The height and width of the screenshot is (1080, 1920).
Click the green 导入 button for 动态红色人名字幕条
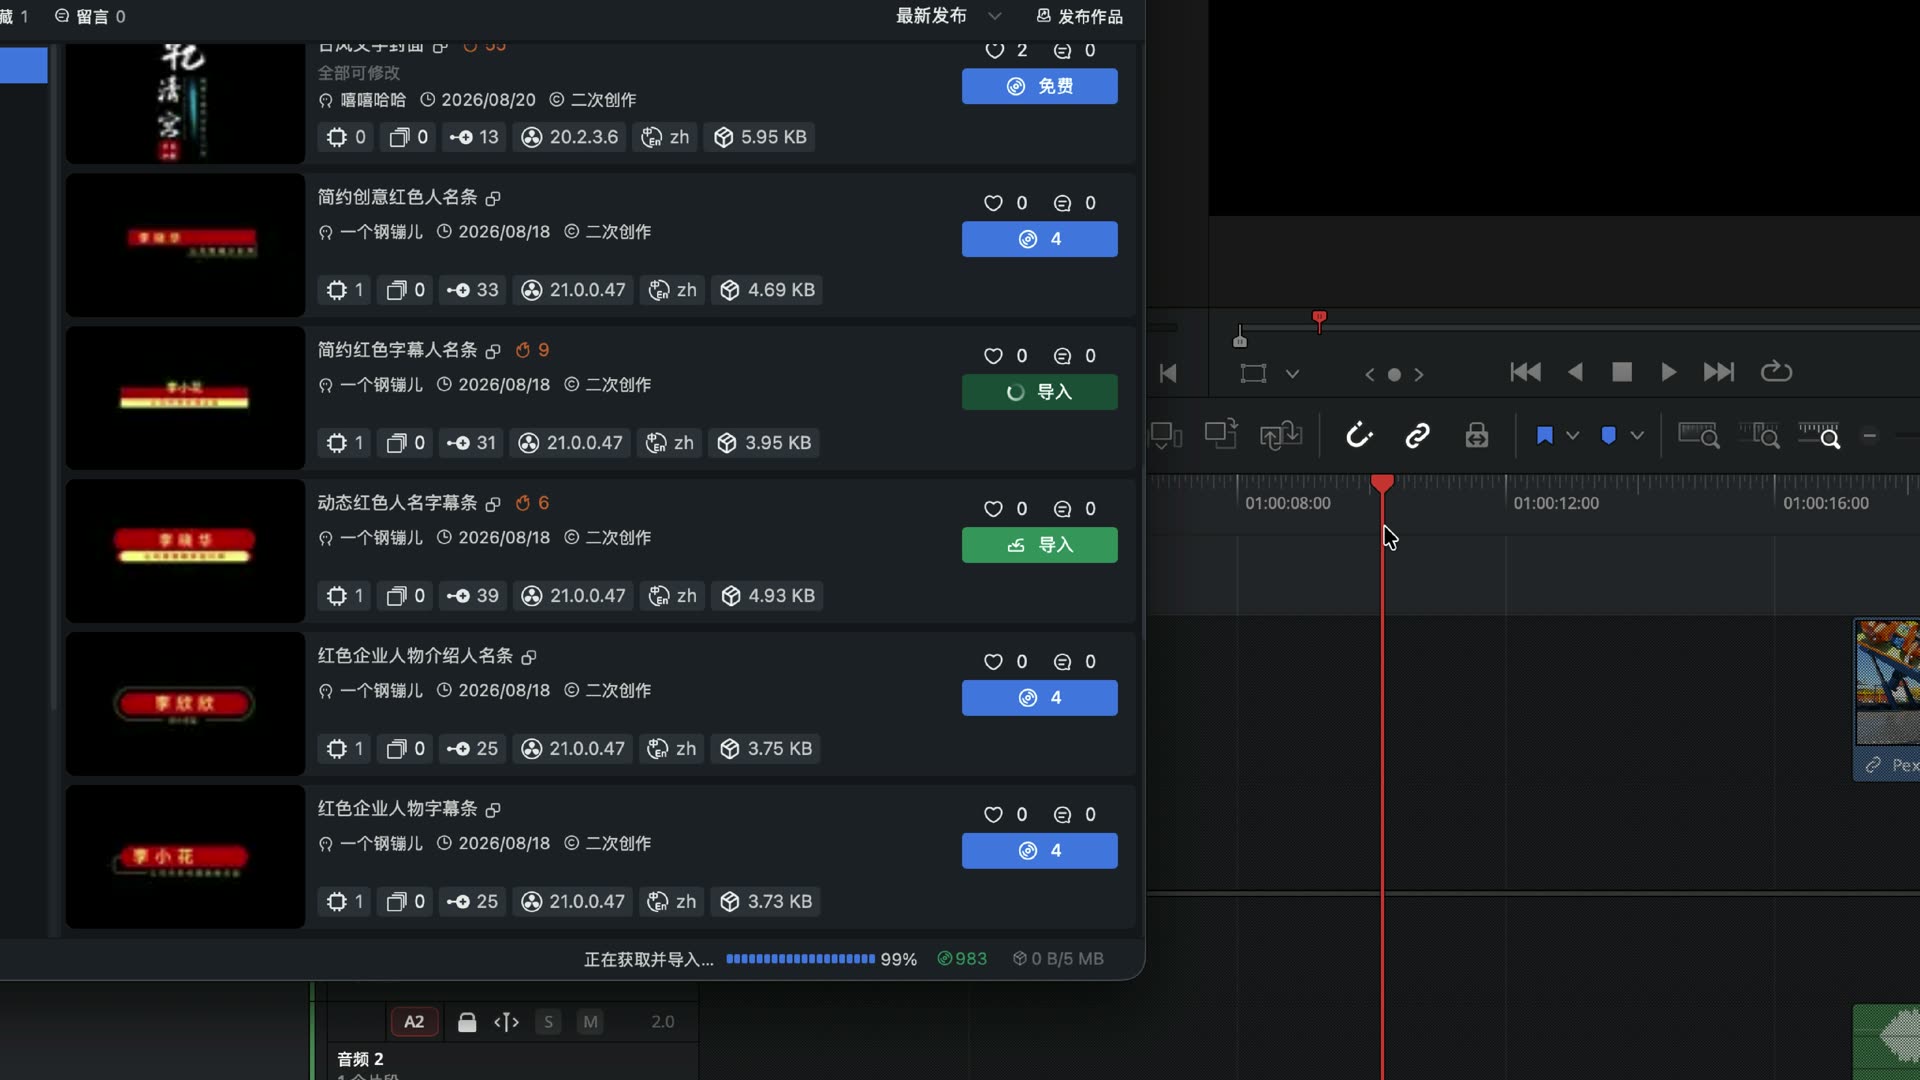pos(1040,545)
